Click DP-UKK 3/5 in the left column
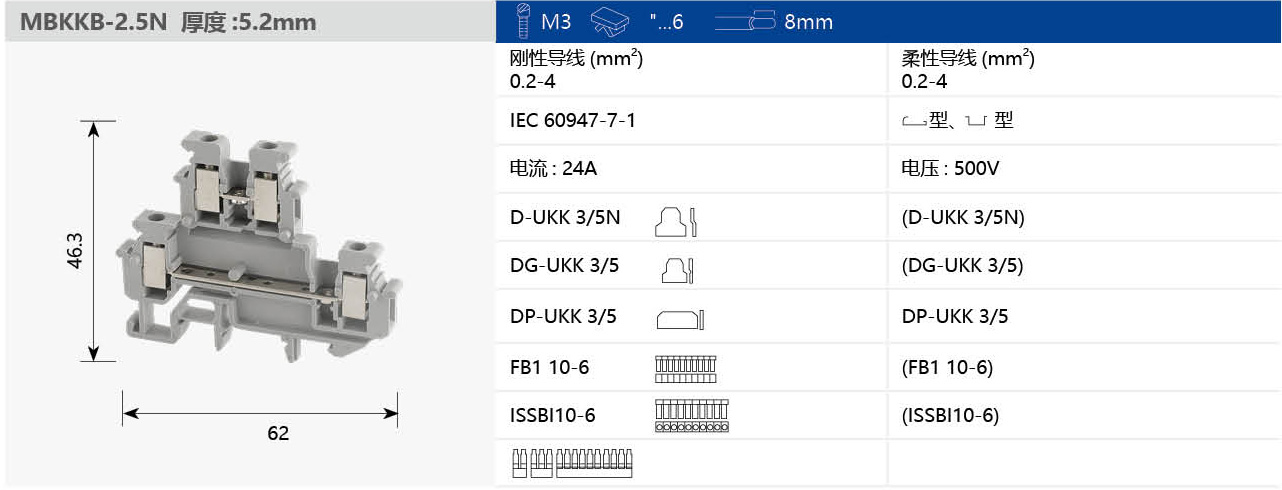Screen dimensions: 1282x490 [x=563, y=317]
